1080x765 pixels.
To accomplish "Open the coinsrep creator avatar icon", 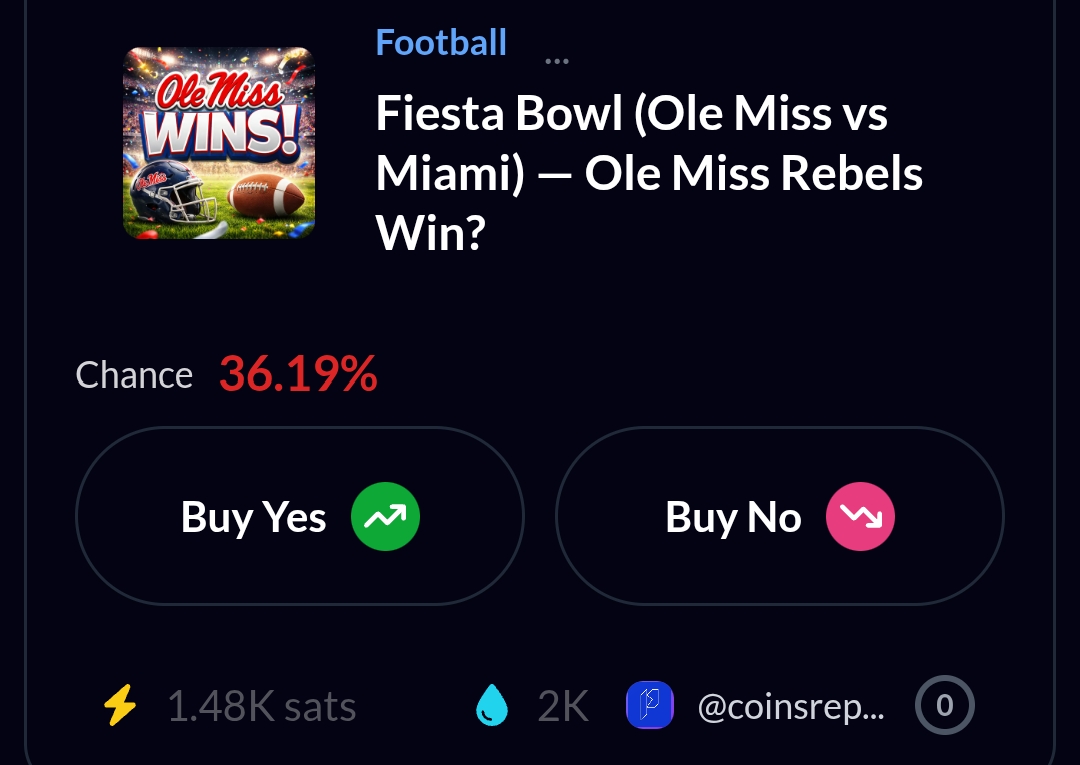I will point(650,707).
